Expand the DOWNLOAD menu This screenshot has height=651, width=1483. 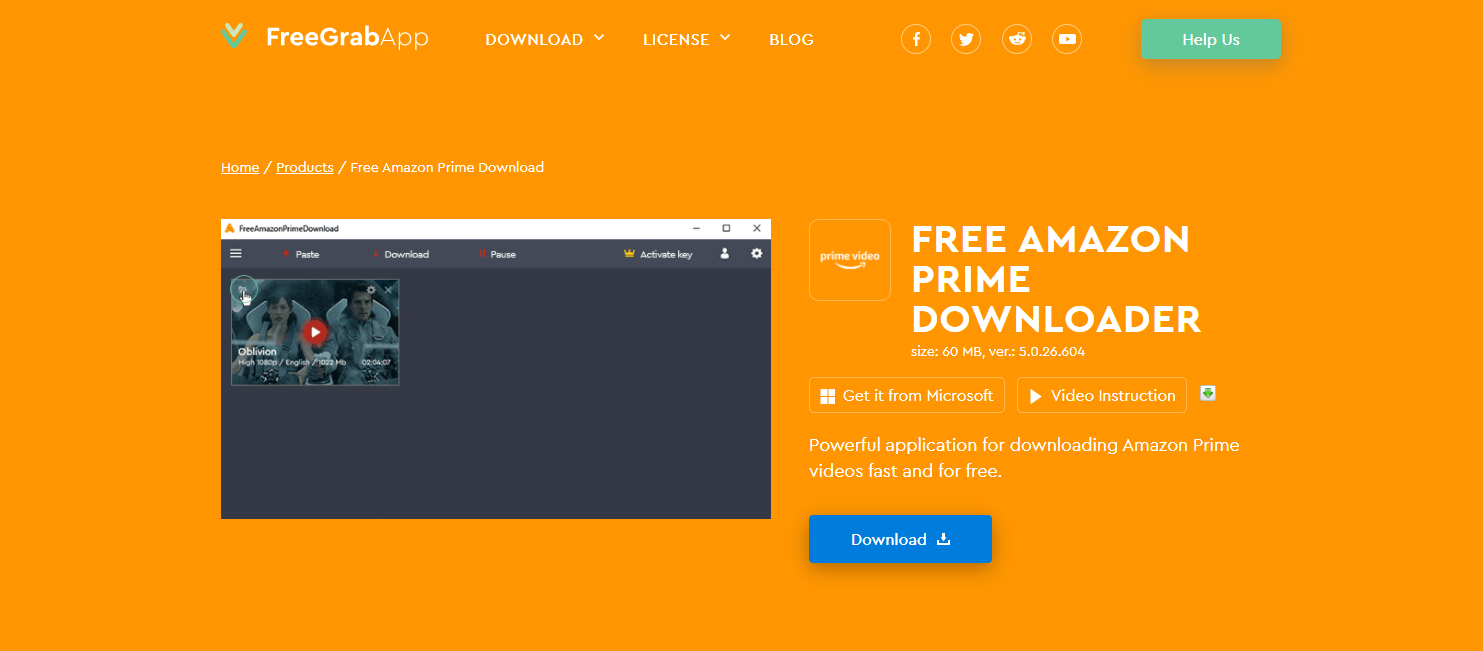545,39
